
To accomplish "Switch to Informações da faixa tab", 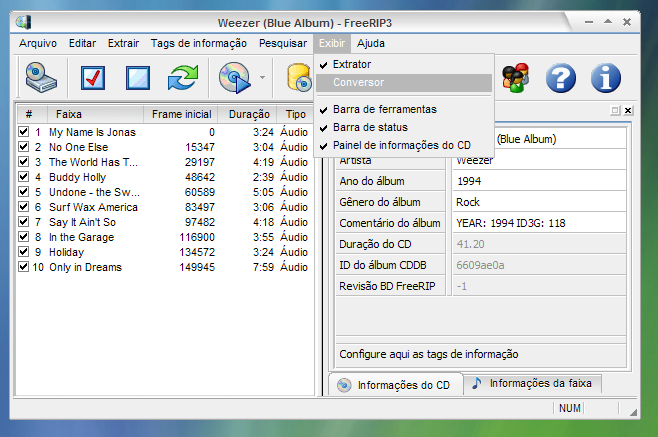I will click(x=533, y=383).
